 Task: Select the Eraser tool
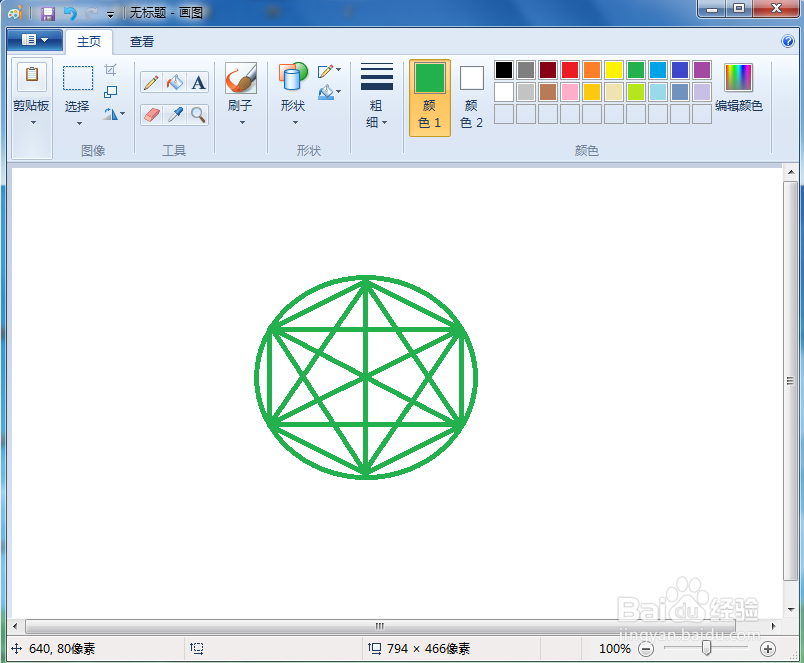point(151,114)
